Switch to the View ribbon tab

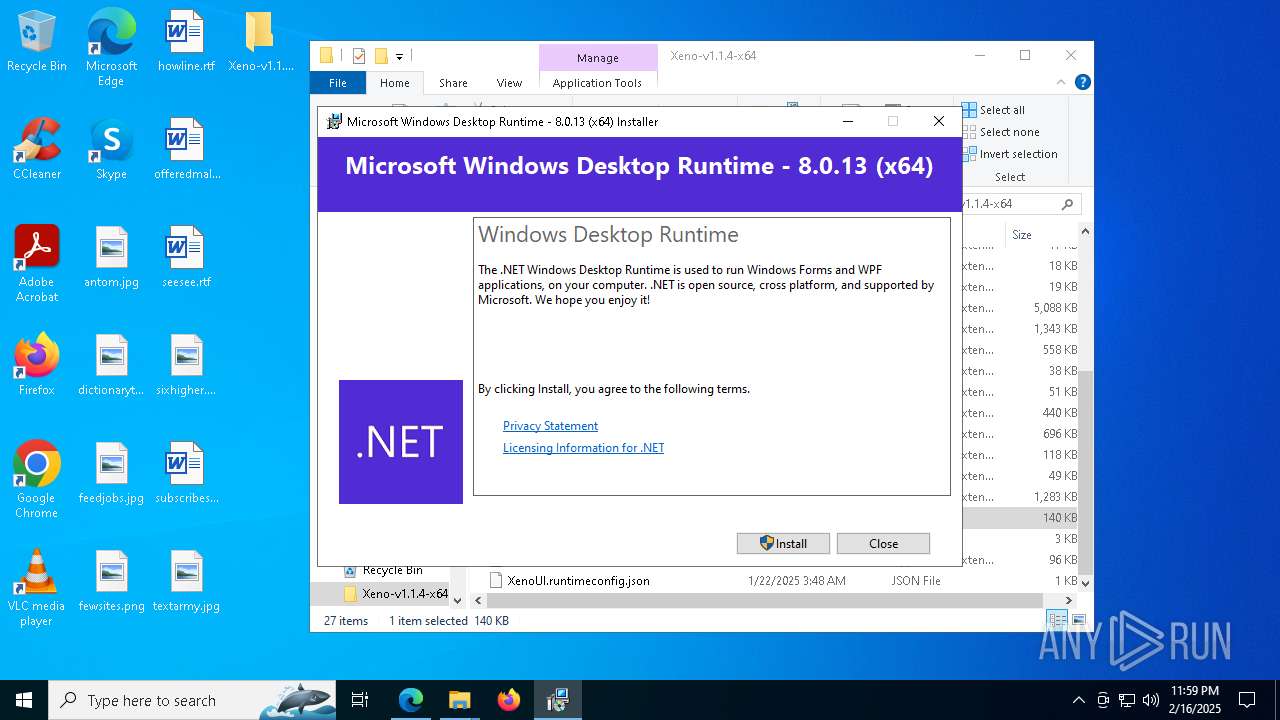(x=509, y=83)
